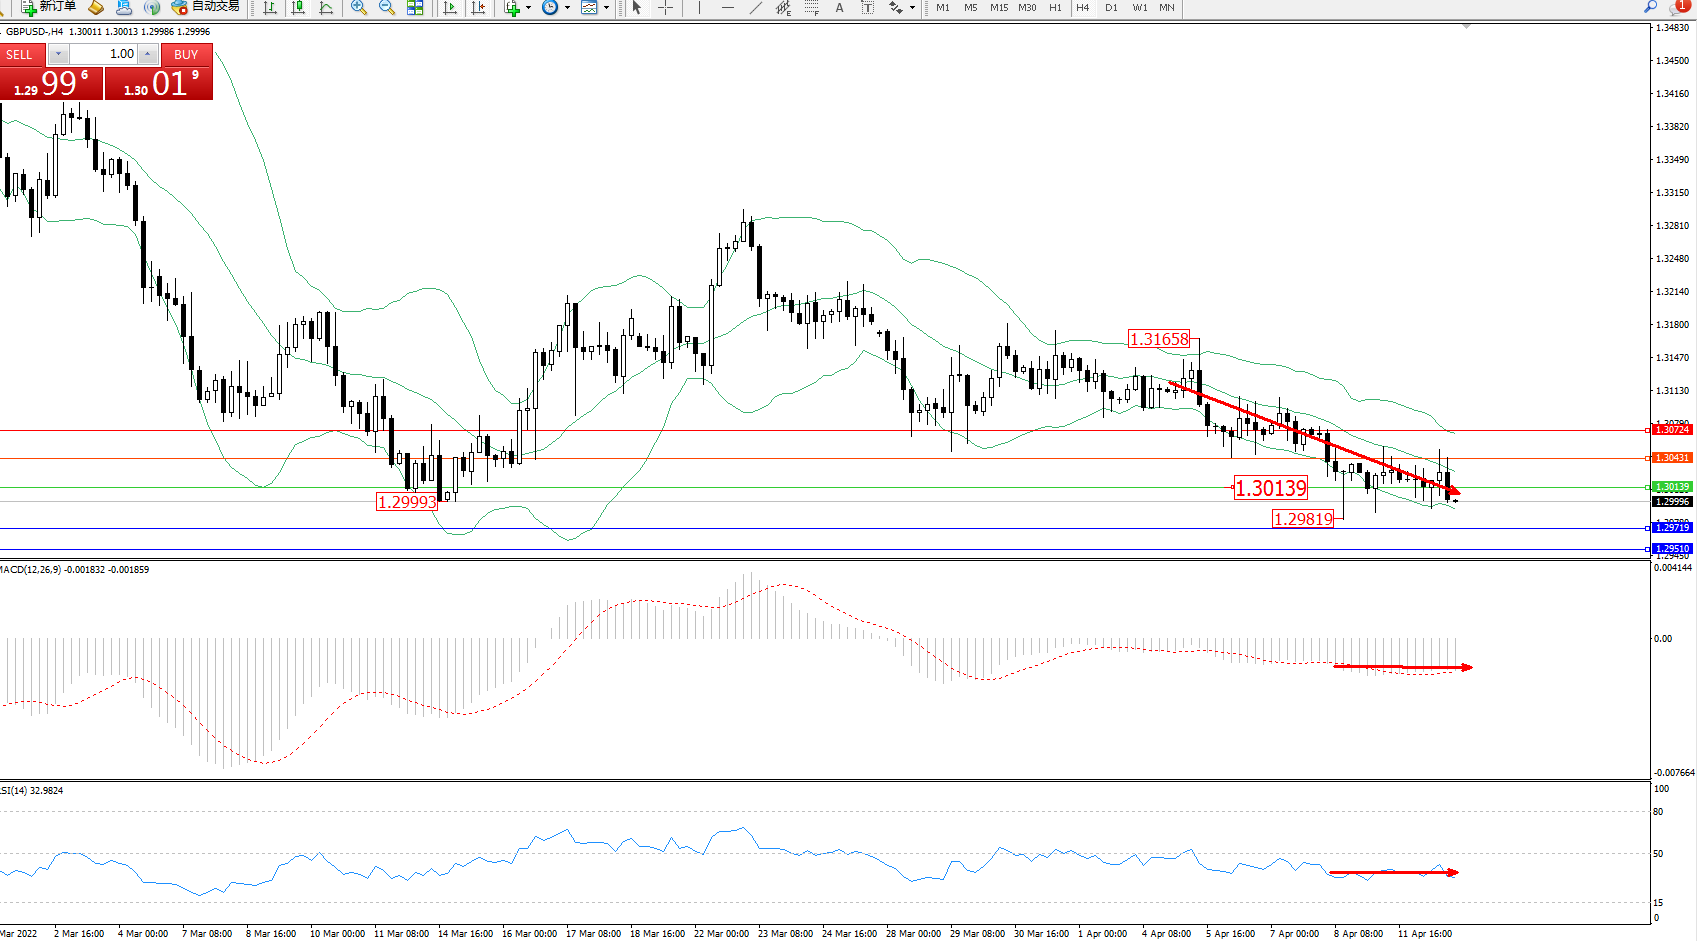Toggle the chart Auto Scroll button

450,8
